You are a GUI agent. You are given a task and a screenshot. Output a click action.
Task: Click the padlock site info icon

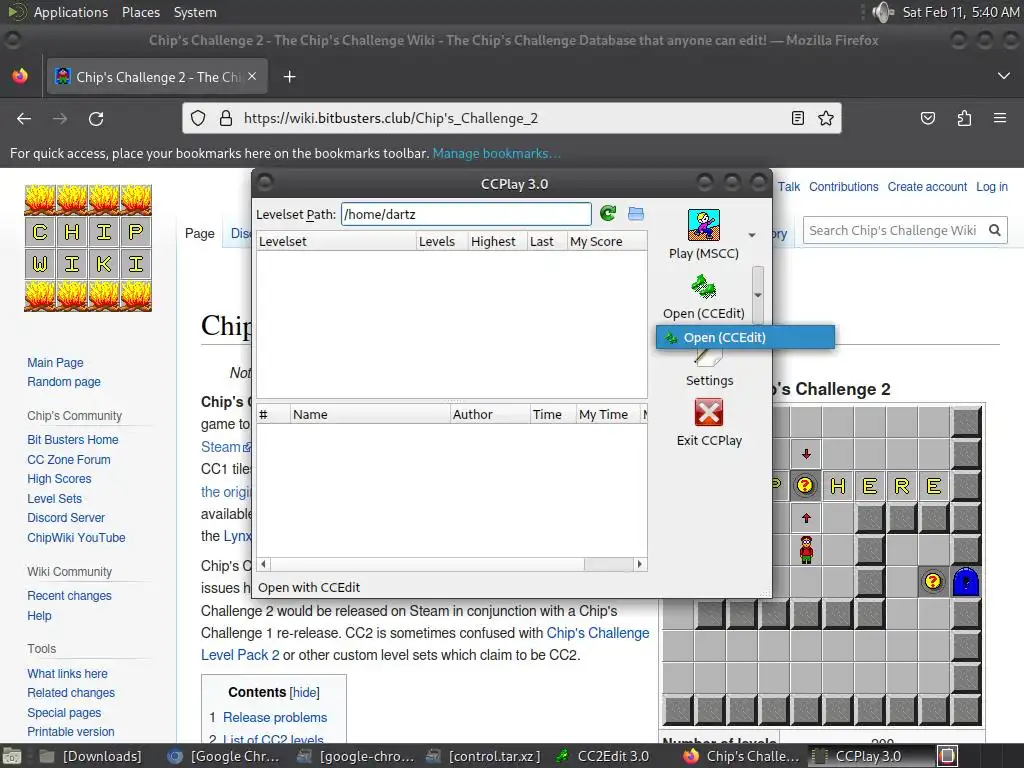click(226, 118)
